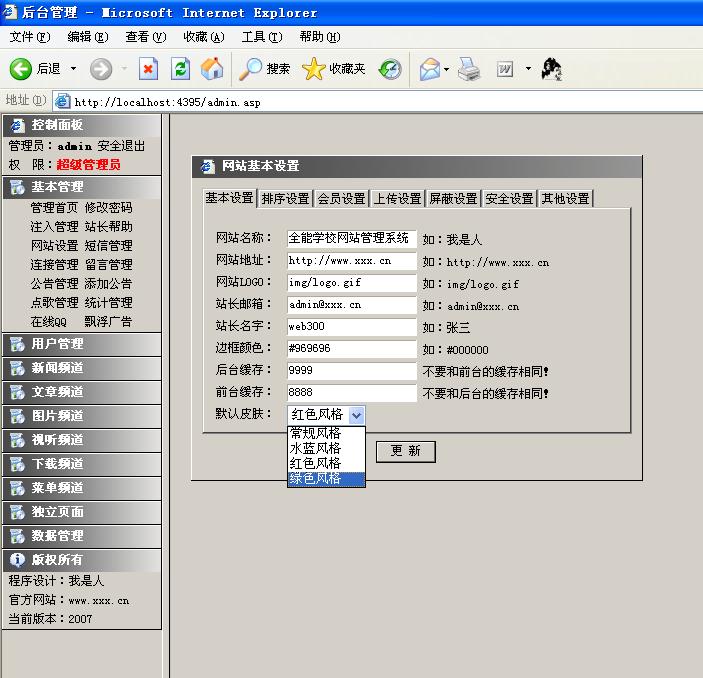Click the Home icon in the toolbar
The image size is (703, 678).
pyautogui.click(x=212, y=69)
